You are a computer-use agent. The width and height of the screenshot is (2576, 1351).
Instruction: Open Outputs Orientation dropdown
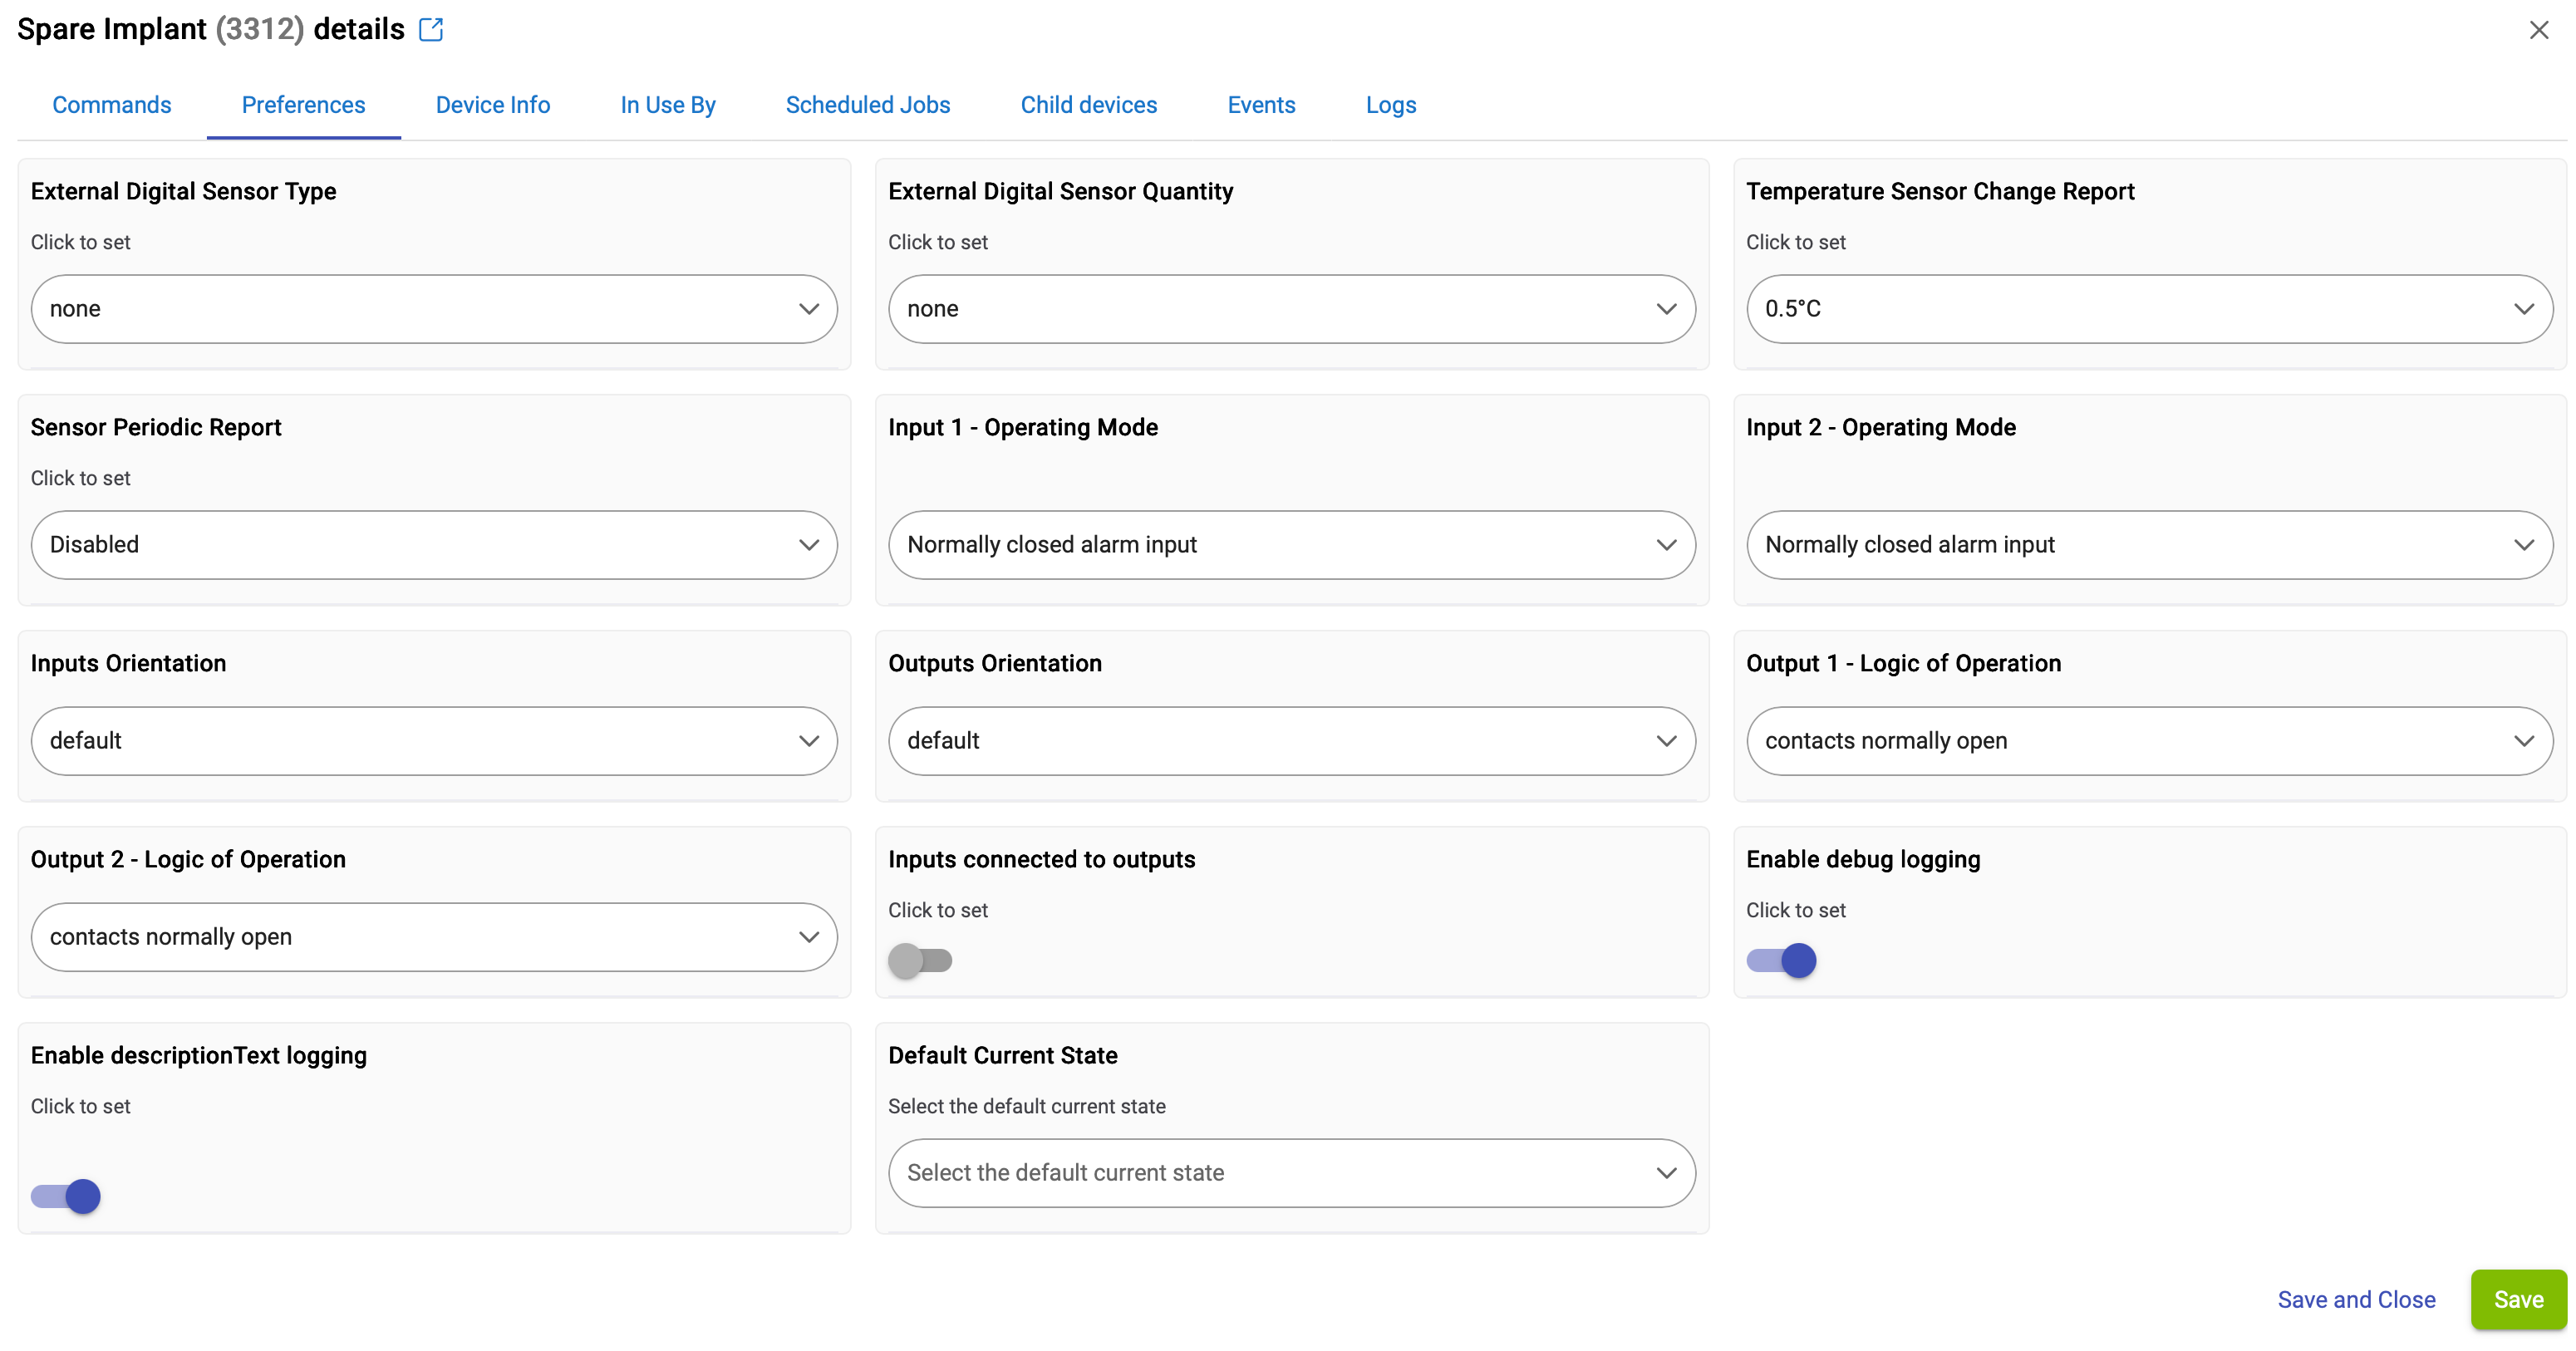[x=1291, y=741]
